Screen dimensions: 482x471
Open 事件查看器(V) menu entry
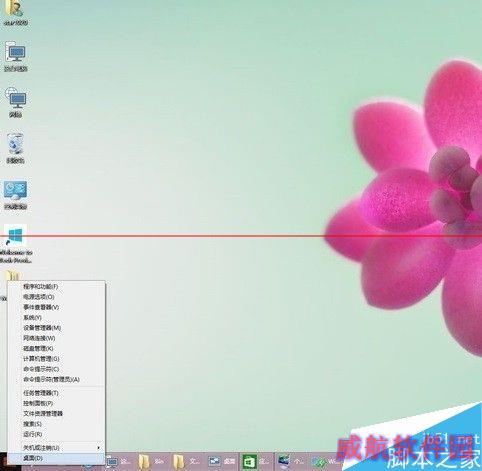tap(56, 307)
